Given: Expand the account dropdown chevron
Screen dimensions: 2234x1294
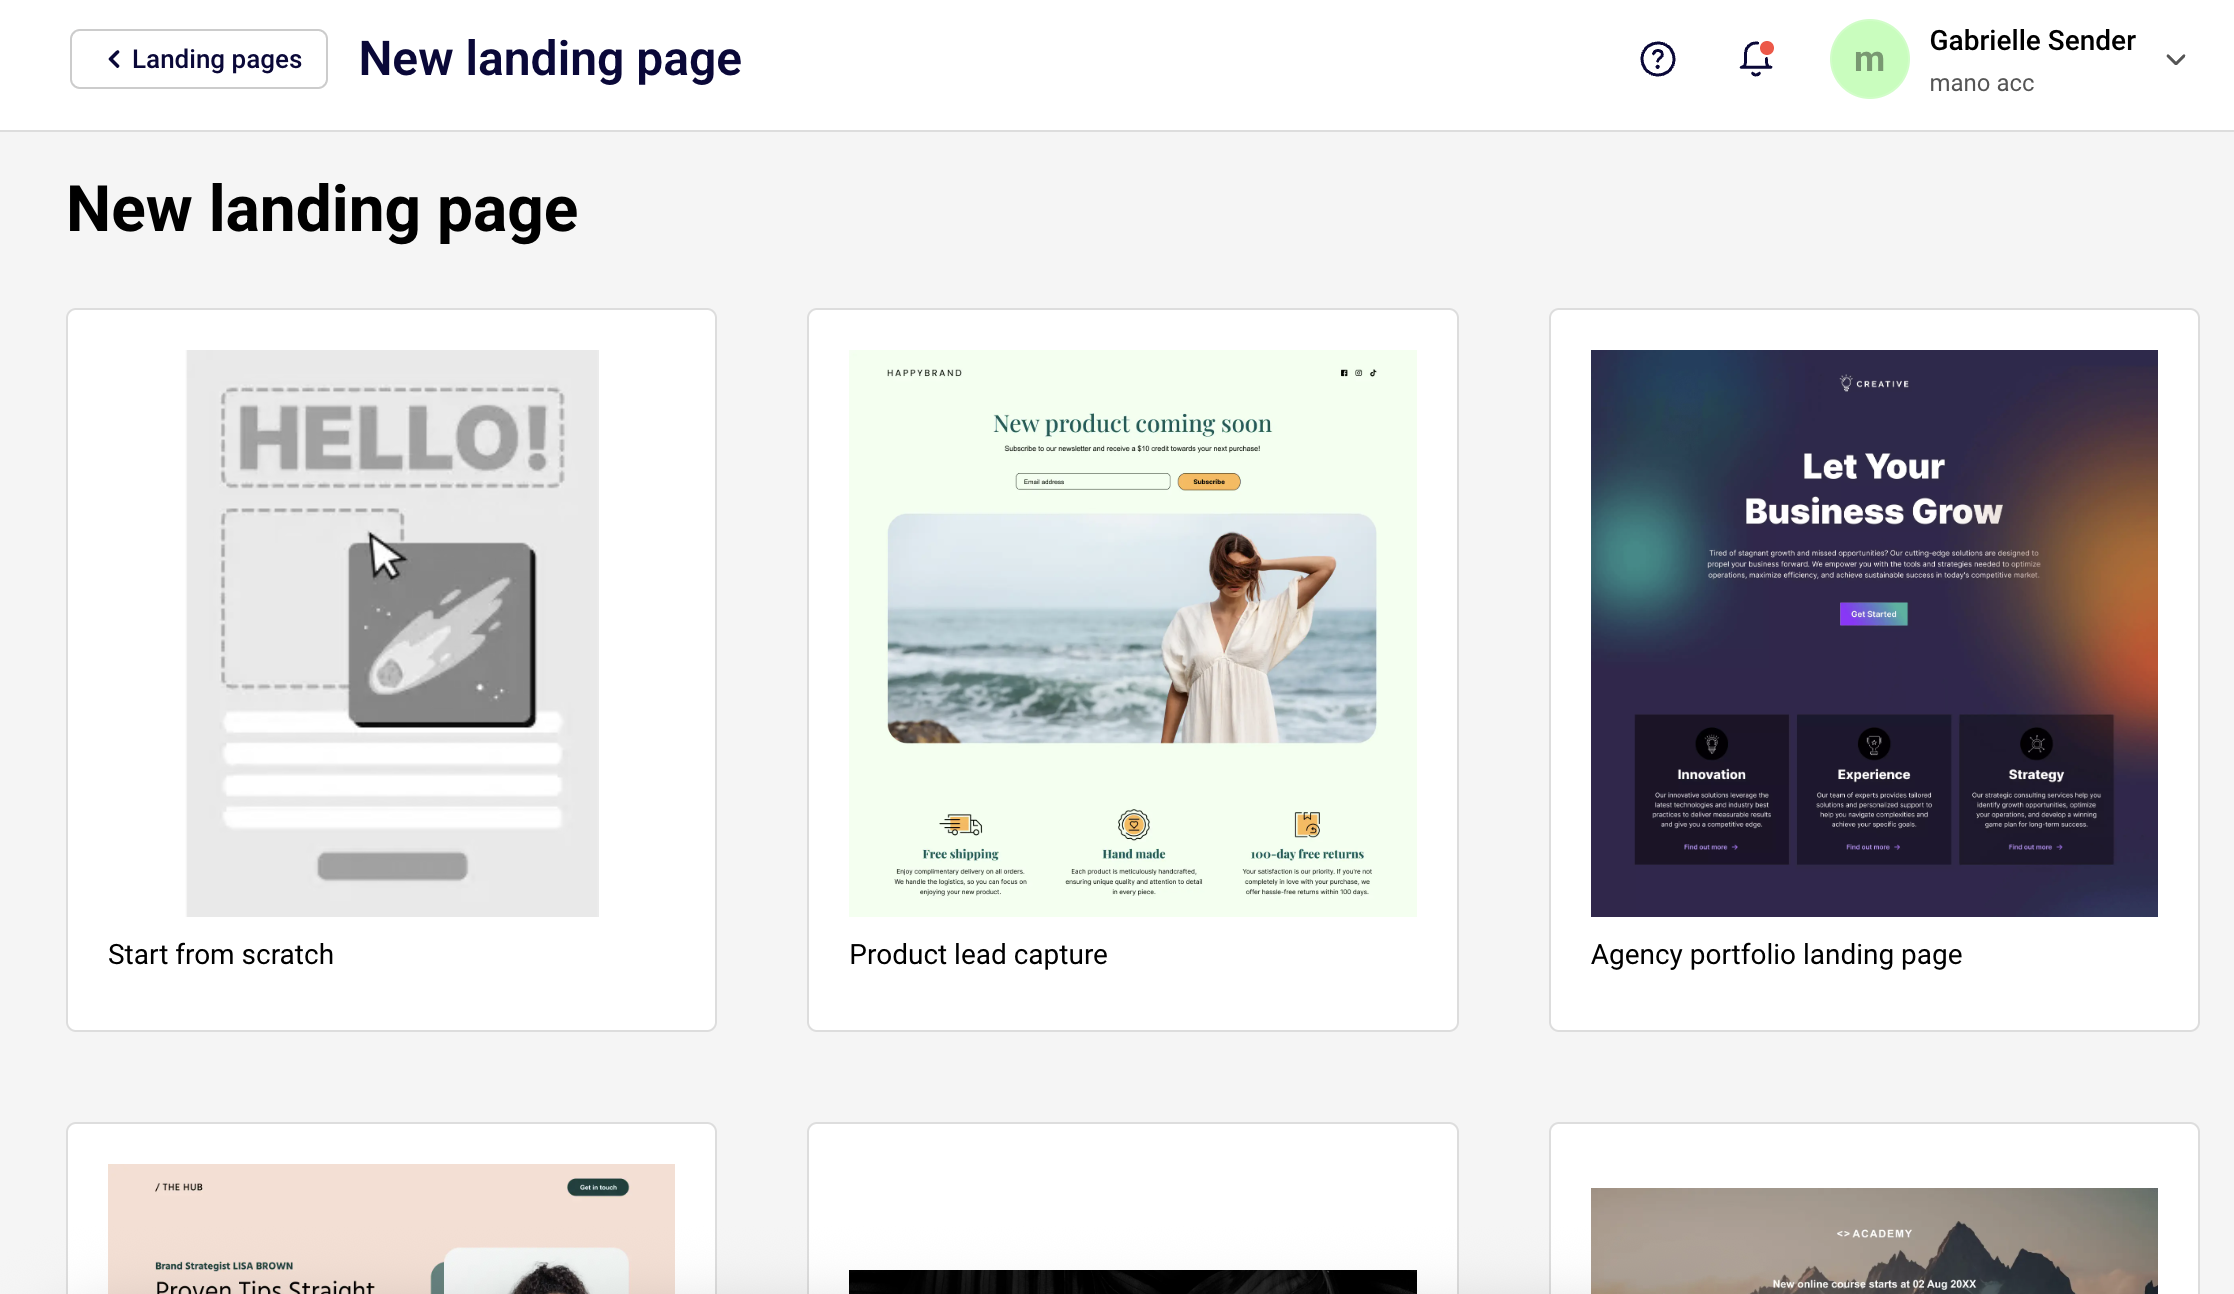Looking at the screenshot, I should point(2175,60).
